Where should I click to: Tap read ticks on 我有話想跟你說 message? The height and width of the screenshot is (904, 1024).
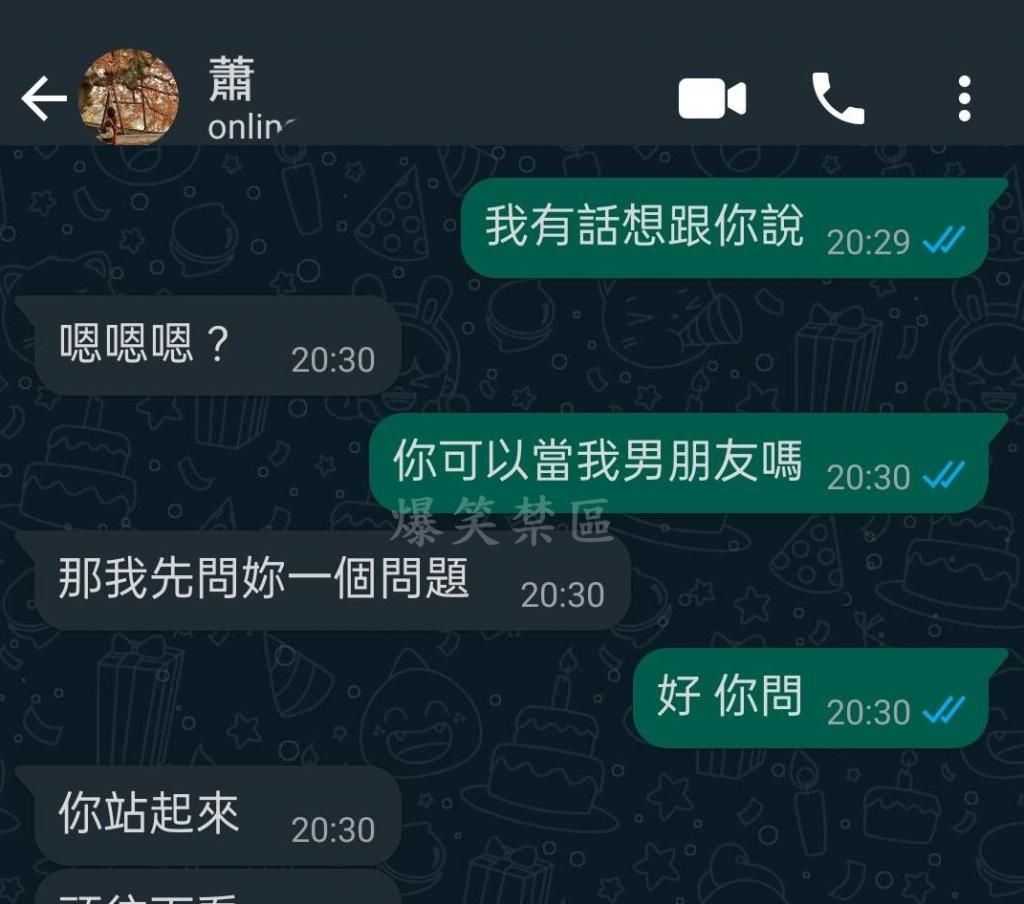[x=944, y=240]
